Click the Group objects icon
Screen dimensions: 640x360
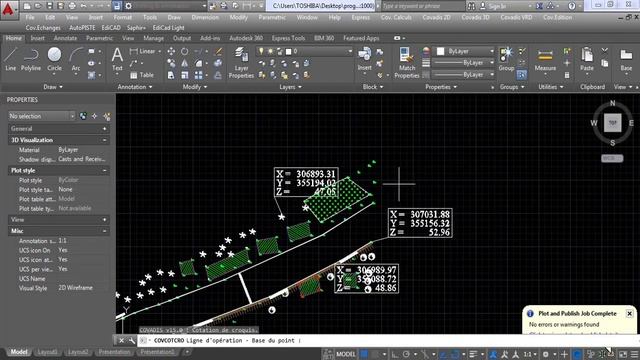pyautogui.click(x=506, y=59)
